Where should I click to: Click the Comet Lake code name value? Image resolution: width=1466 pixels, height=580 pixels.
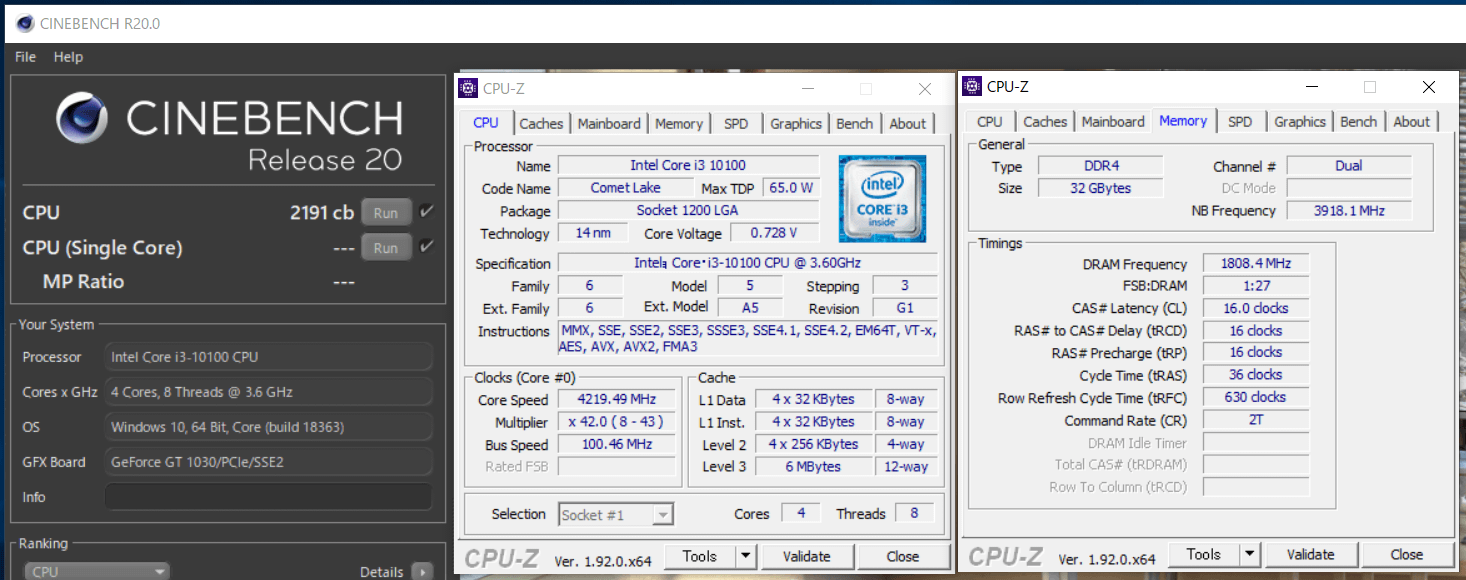pos(625,188)
